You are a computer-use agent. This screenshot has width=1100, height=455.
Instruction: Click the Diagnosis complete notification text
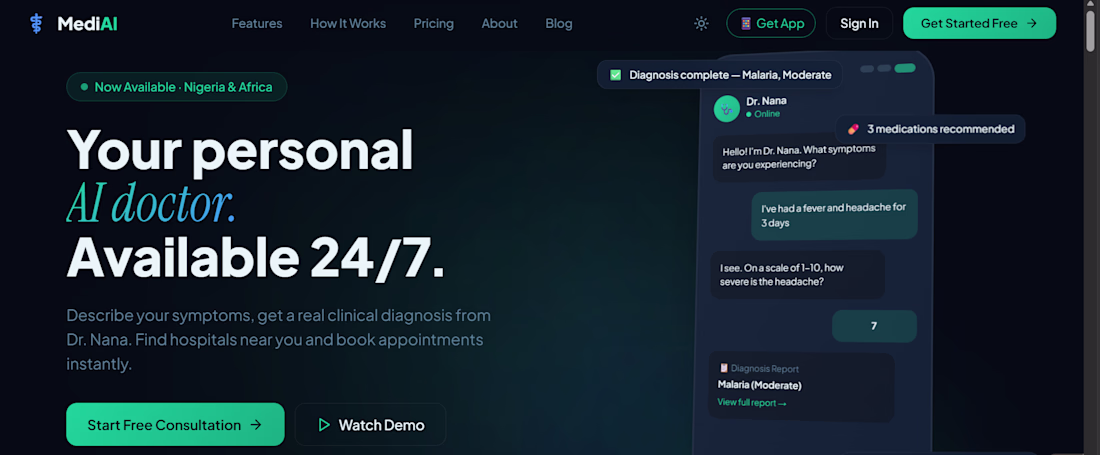[x=730, y=75]
